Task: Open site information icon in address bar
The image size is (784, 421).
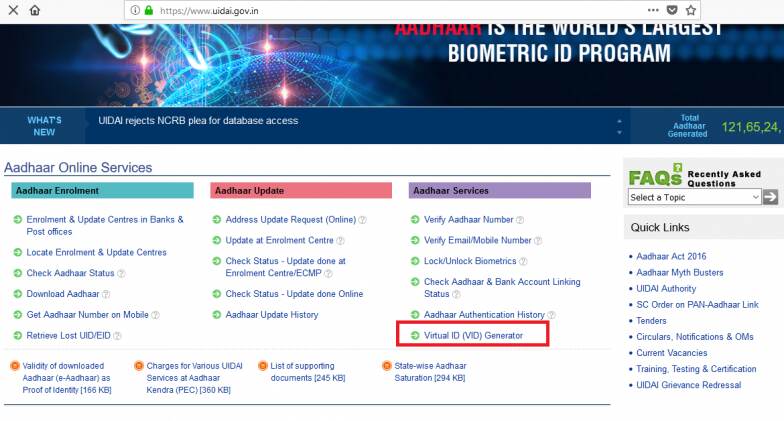Action: (135, 10)
